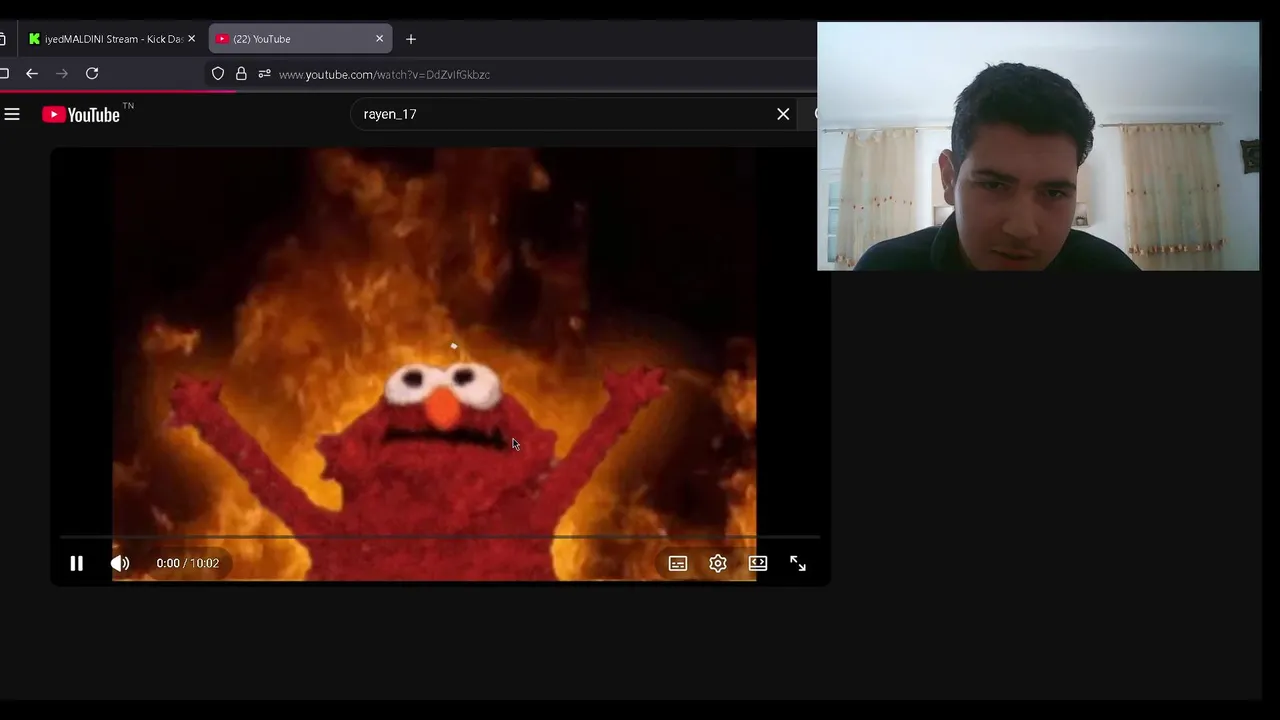
Task: Enter fullscreen mode
Action: [798, 563]
